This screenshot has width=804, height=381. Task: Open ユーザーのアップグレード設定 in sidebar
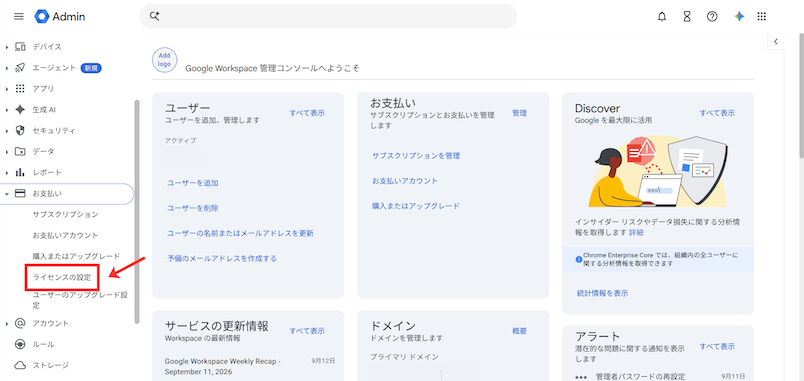(79, 300)
